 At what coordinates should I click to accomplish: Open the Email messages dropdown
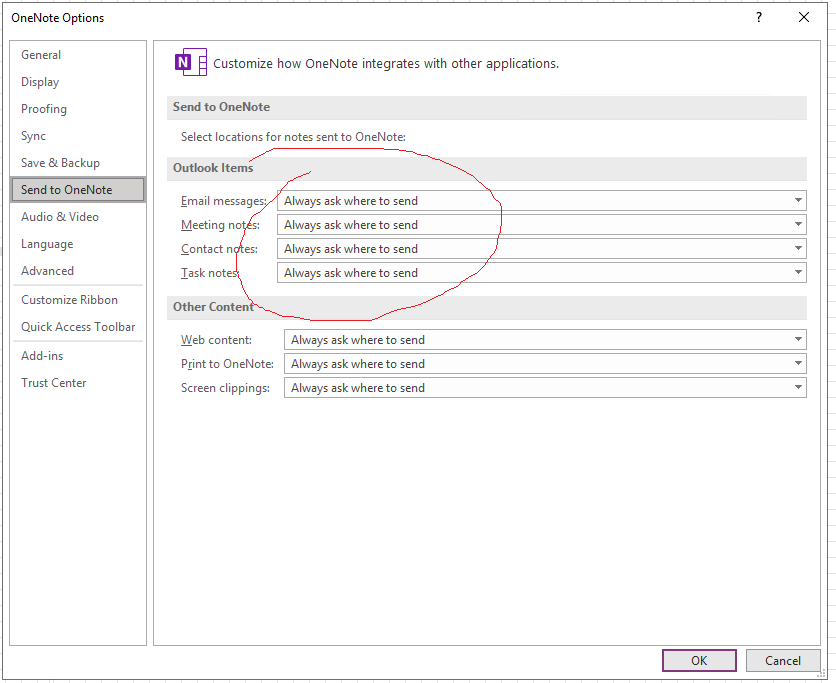(x=798, y=200)
